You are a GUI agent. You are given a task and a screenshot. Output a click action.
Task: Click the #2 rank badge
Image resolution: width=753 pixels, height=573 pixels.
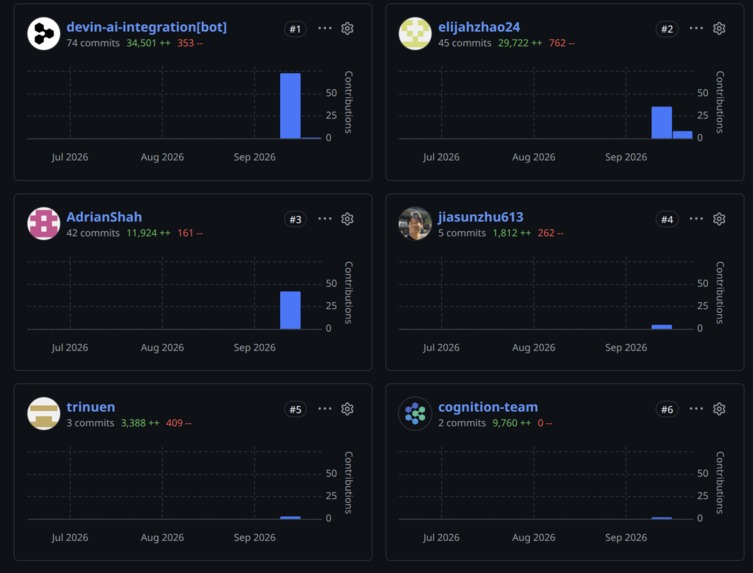[667, 29]
